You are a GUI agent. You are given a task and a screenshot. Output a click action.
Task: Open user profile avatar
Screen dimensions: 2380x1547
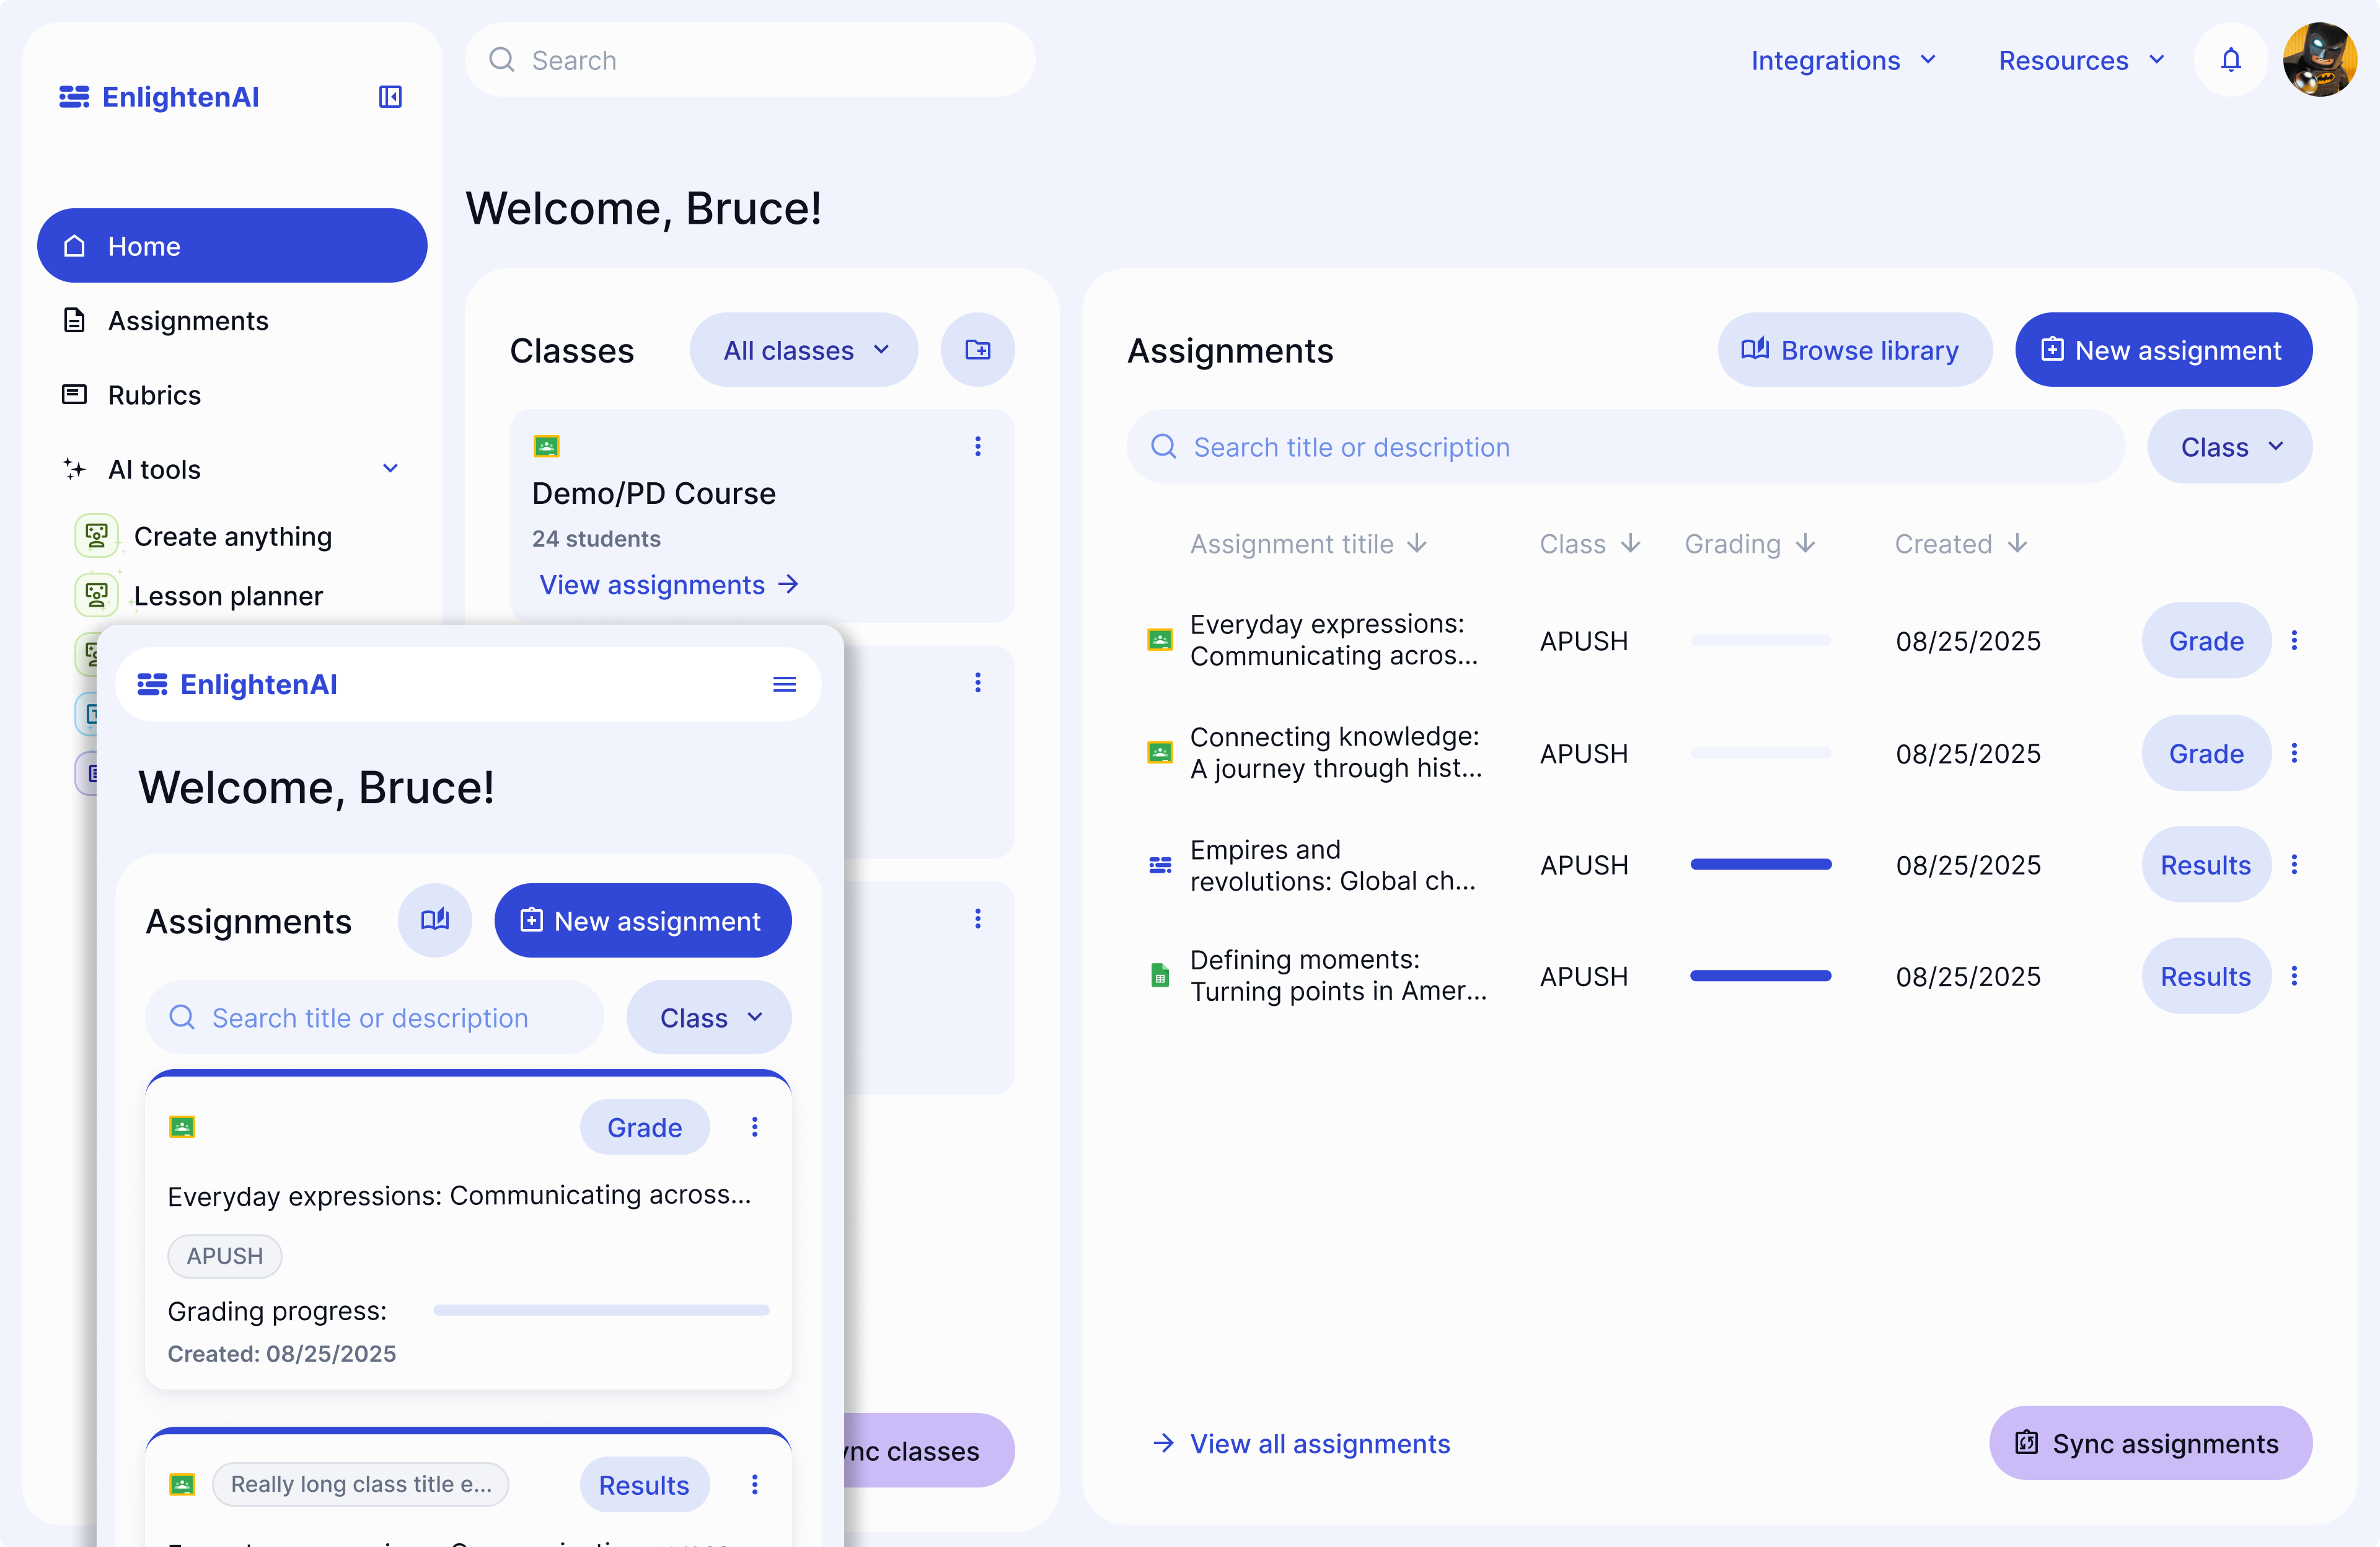click(x=2319, y=60)
